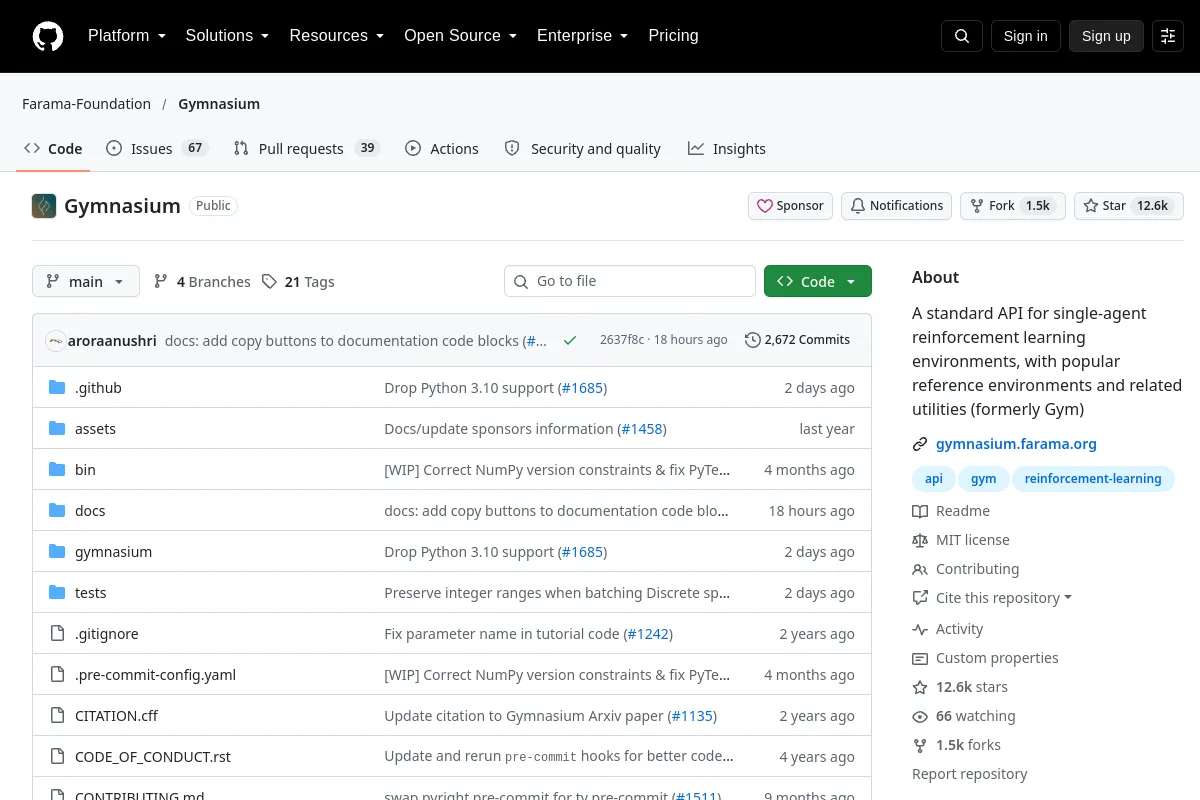Click the .github folder icon
The height and width of the screenshot is (800, 1200).
click(x=57, y=387)
